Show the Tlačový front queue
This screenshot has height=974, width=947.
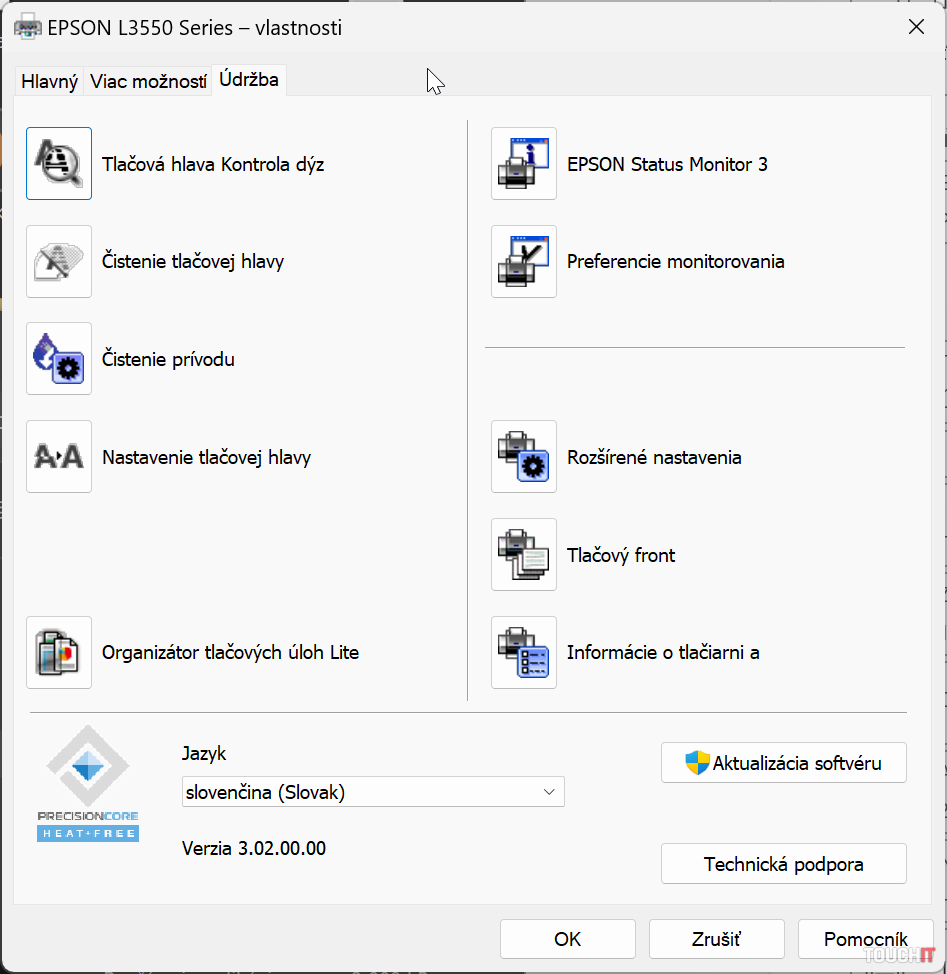point(523,555)
